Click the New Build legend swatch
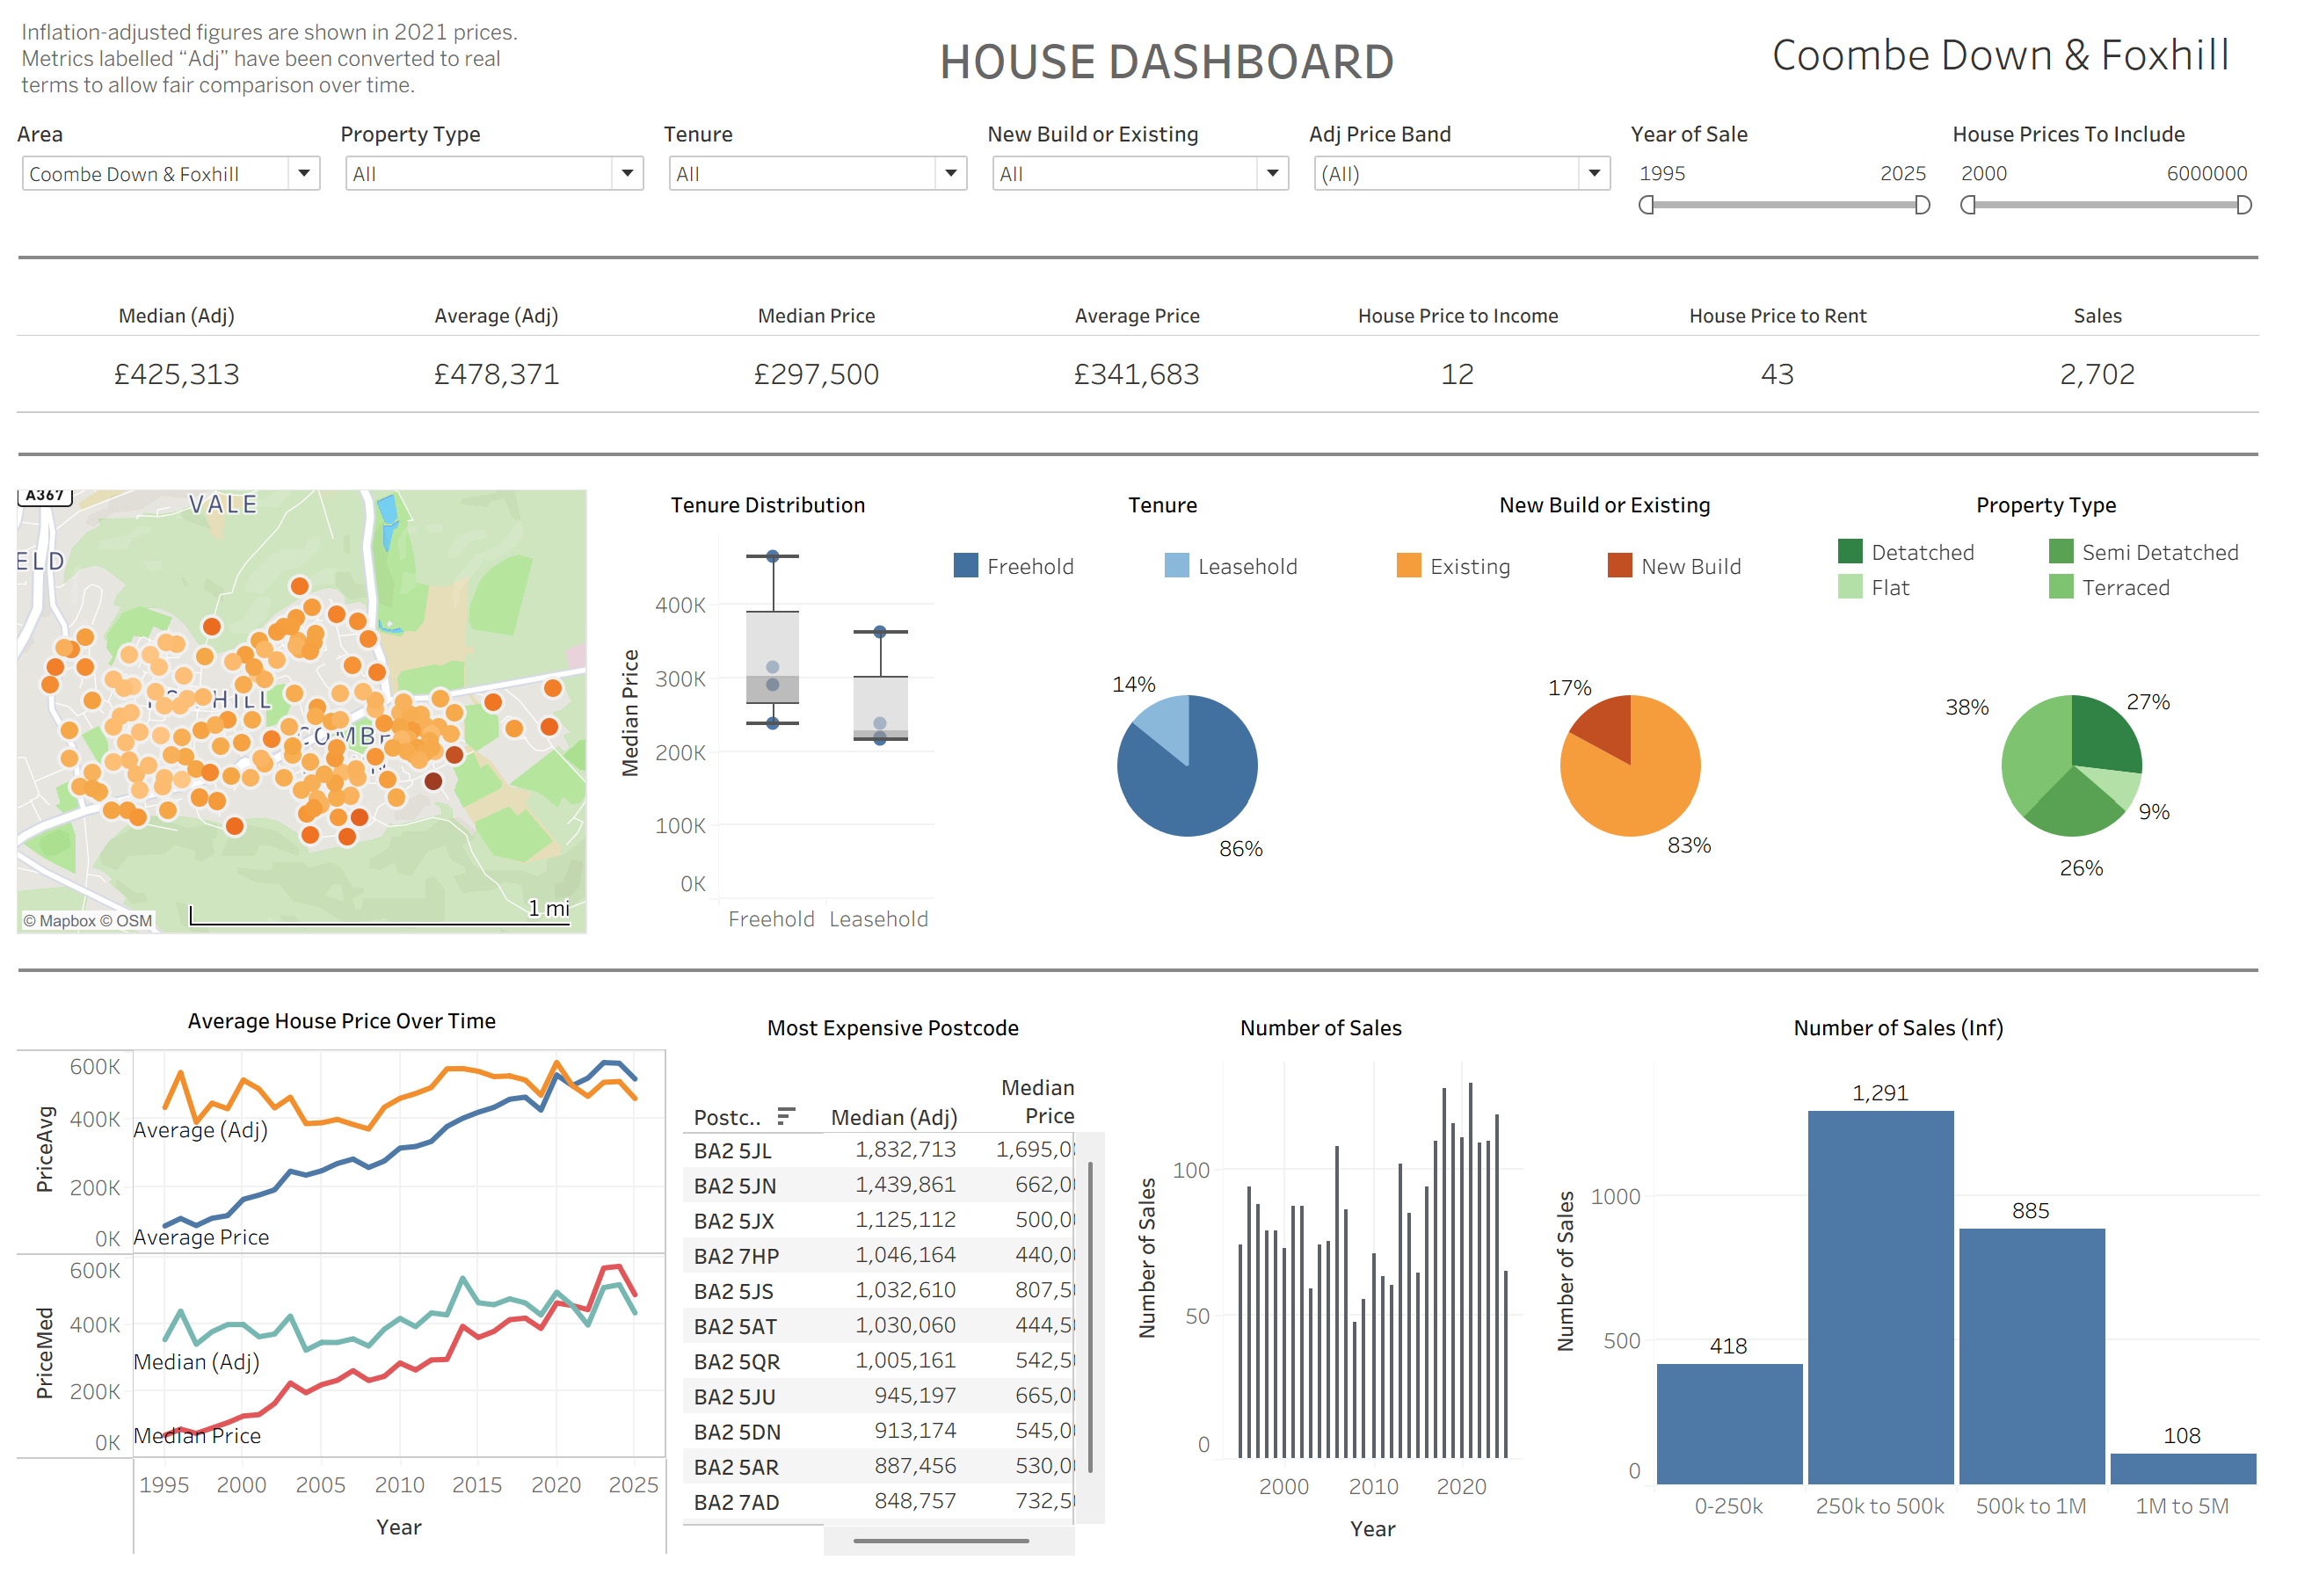The image size is (2319, 1596). [x=1621, y=565]
